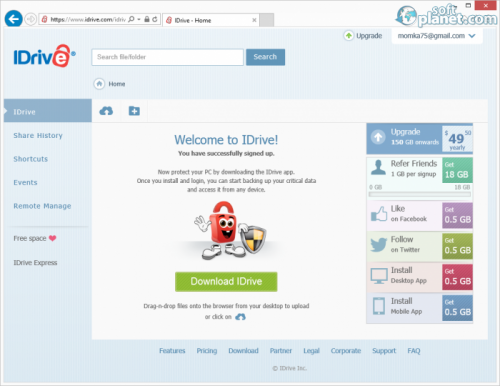Viewport: 500px width, 386px height.
Task: Open the Legal footer link
Action: click(x=311, y=351)
